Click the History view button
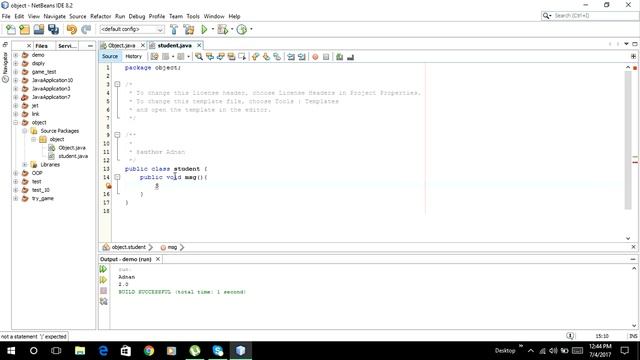 133,56
